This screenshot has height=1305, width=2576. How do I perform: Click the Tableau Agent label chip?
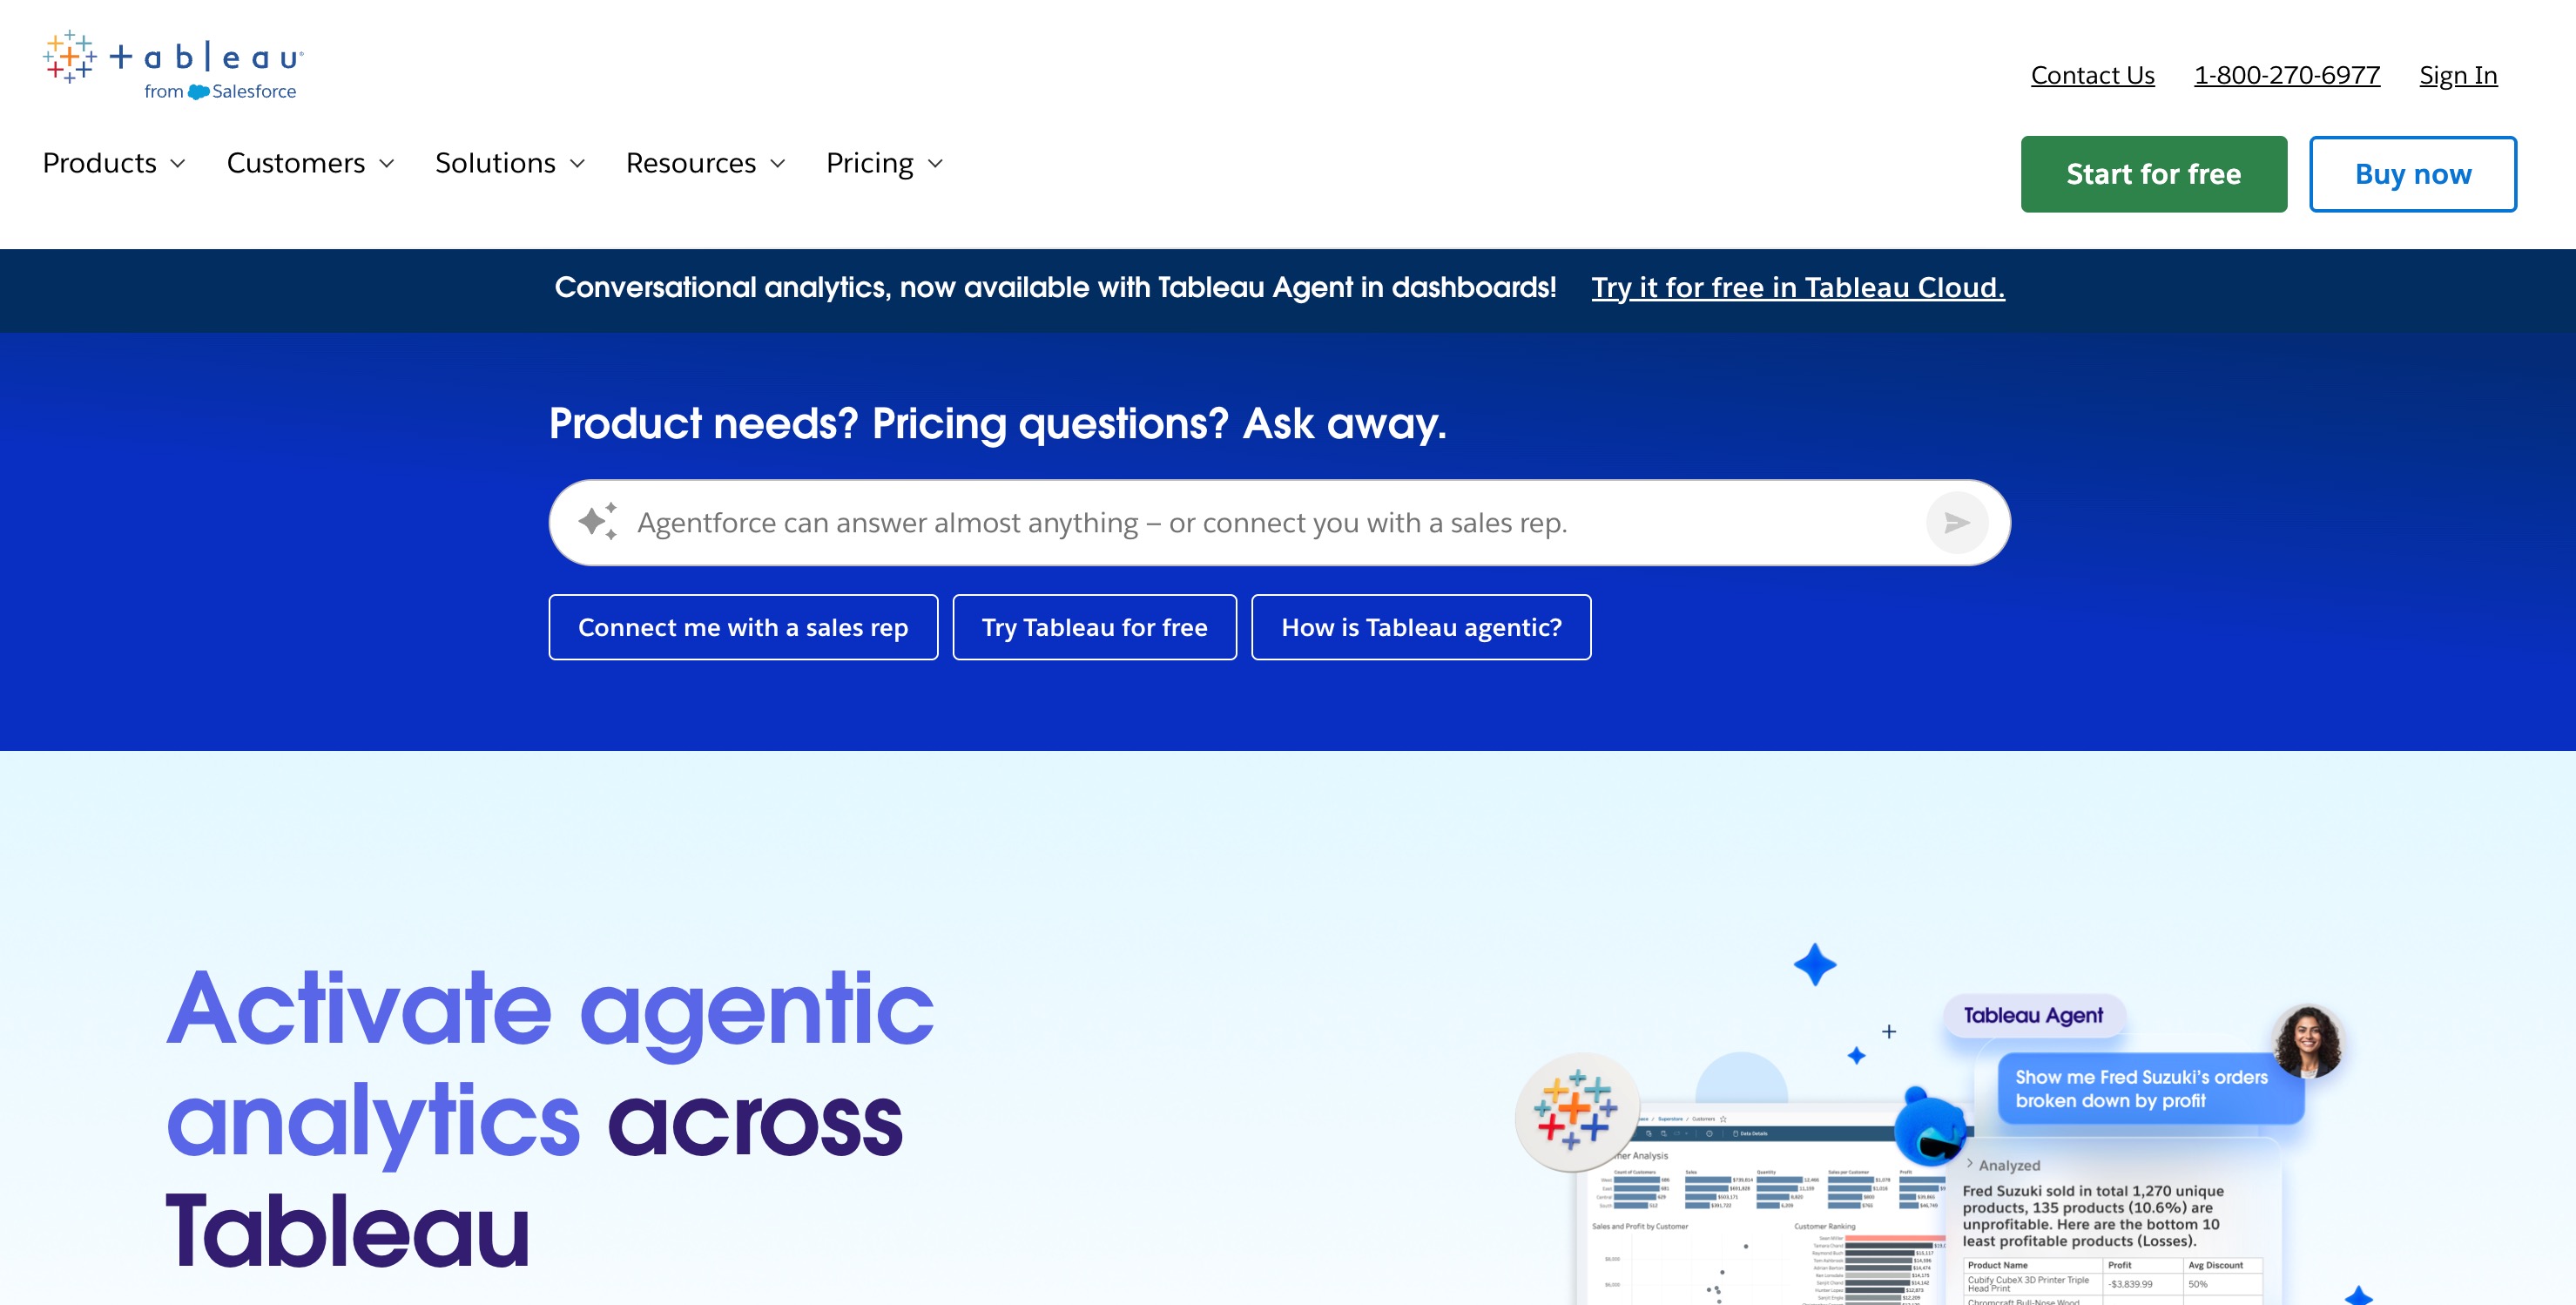(x=2033, y=1015)
